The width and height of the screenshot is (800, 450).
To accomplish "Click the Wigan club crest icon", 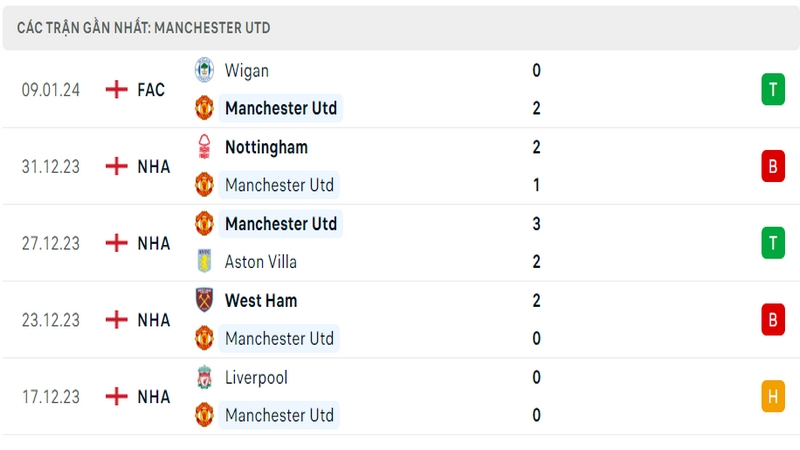I will pyautogui.click(x=204, y=70).
